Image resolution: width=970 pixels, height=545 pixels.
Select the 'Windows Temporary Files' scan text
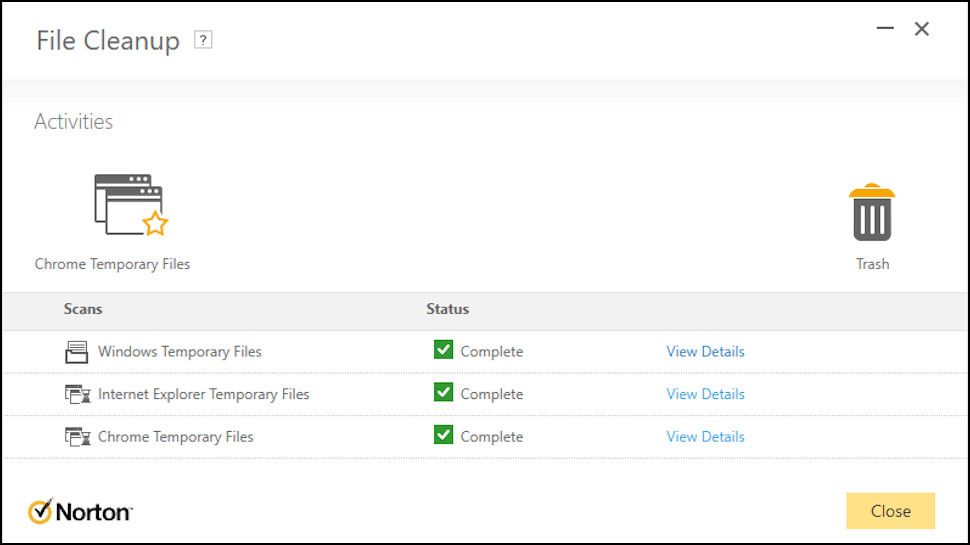(179, 351)
